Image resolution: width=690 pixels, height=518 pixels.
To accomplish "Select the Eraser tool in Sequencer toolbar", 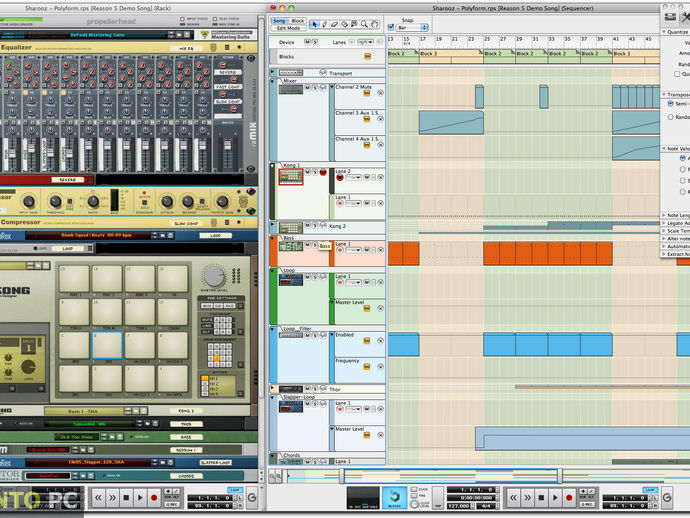I will tap(334, 24).
